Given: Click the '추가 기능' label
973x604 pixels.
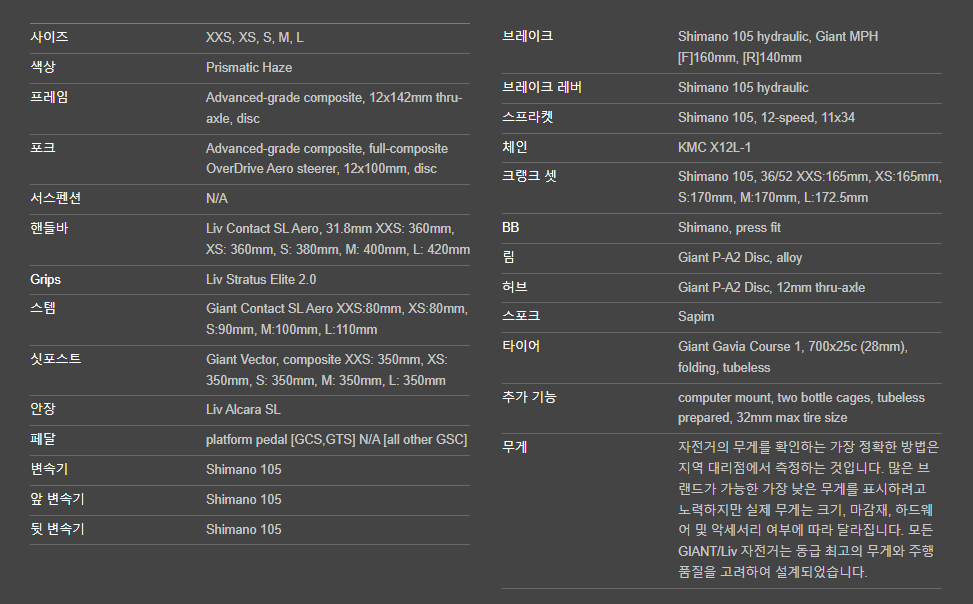Looking at the screenshot, I should click(x=529, y=397).
